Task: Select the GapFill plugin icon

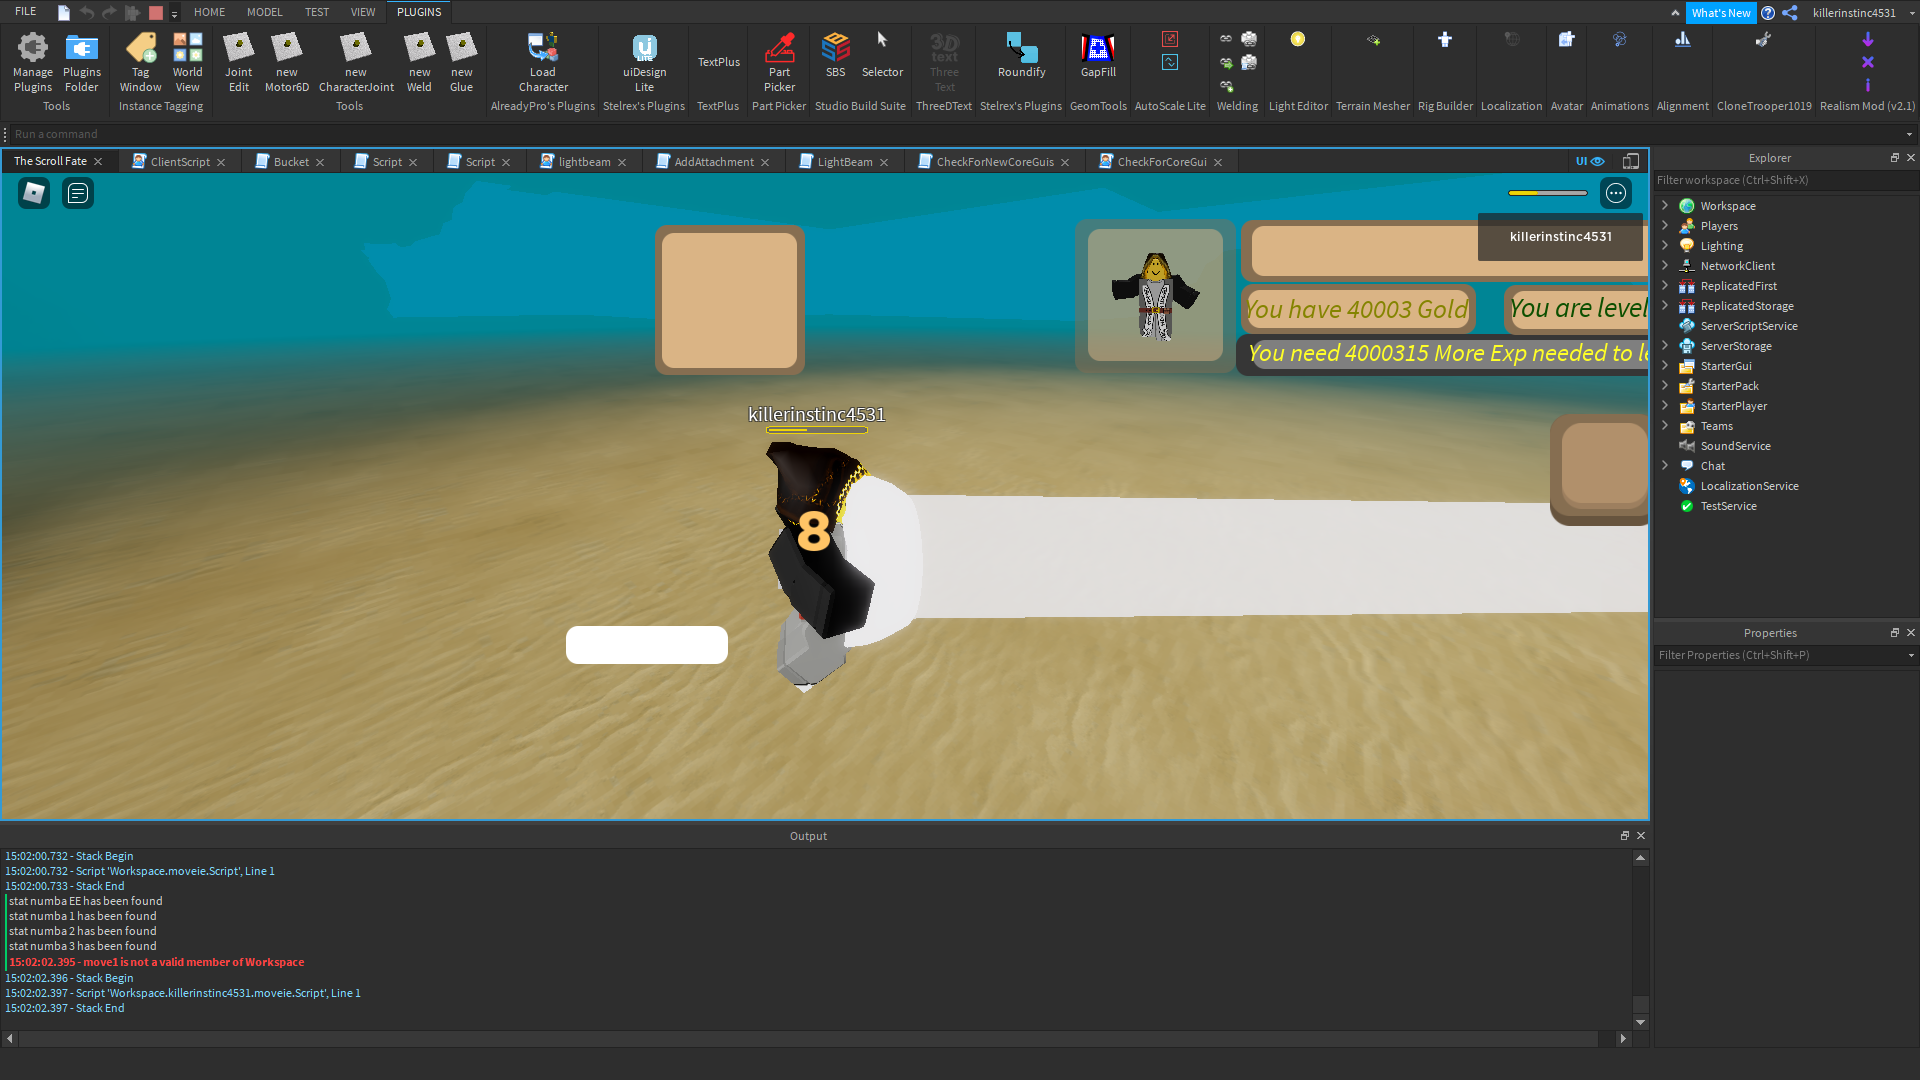Action: (1097, 55)
